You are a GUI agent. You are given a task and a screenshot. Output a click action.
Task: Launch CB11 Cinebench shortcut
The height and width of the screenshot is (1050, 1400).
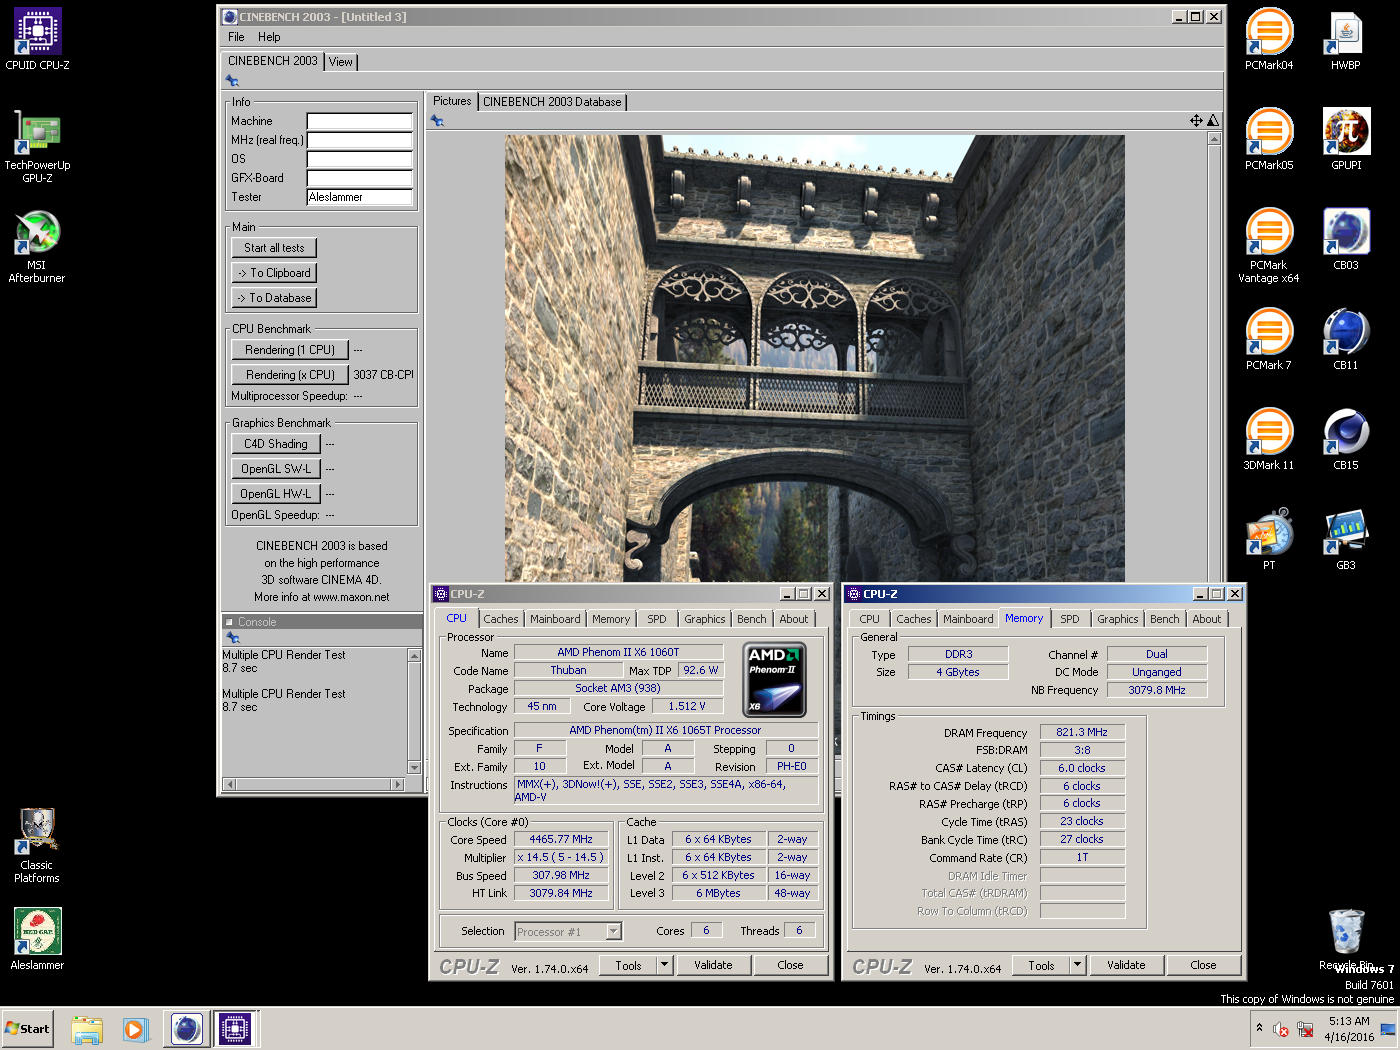pyautogui.click(x=1346, y=340)
